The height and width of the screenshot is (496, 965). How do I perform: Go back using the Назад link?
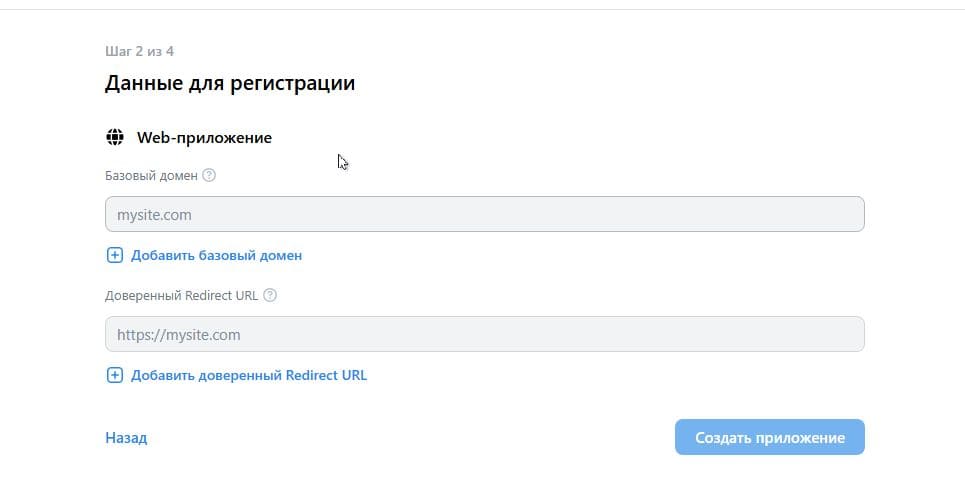tap(126, 438)
